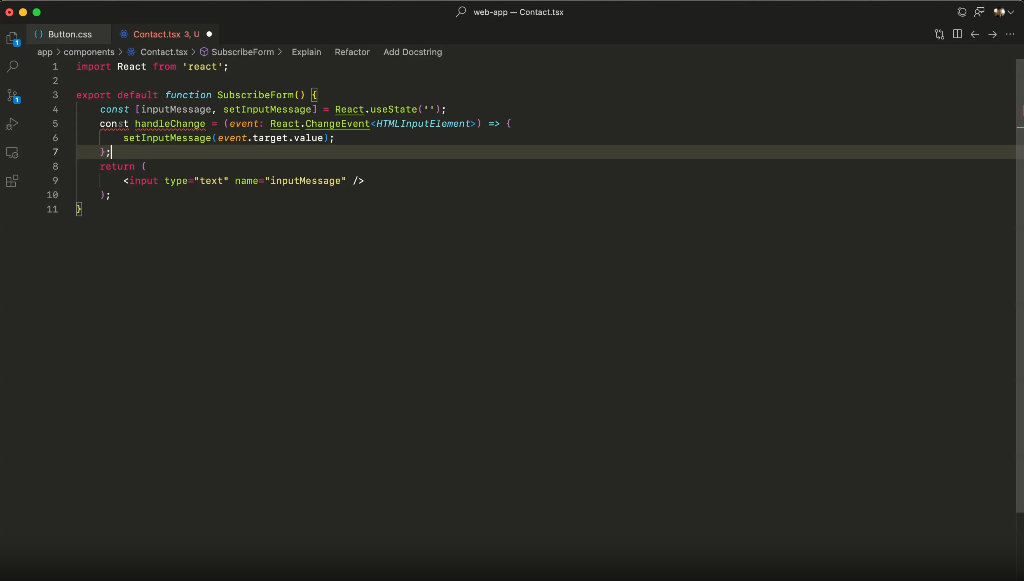Switch to the Button.css tab

click(69, 34)
